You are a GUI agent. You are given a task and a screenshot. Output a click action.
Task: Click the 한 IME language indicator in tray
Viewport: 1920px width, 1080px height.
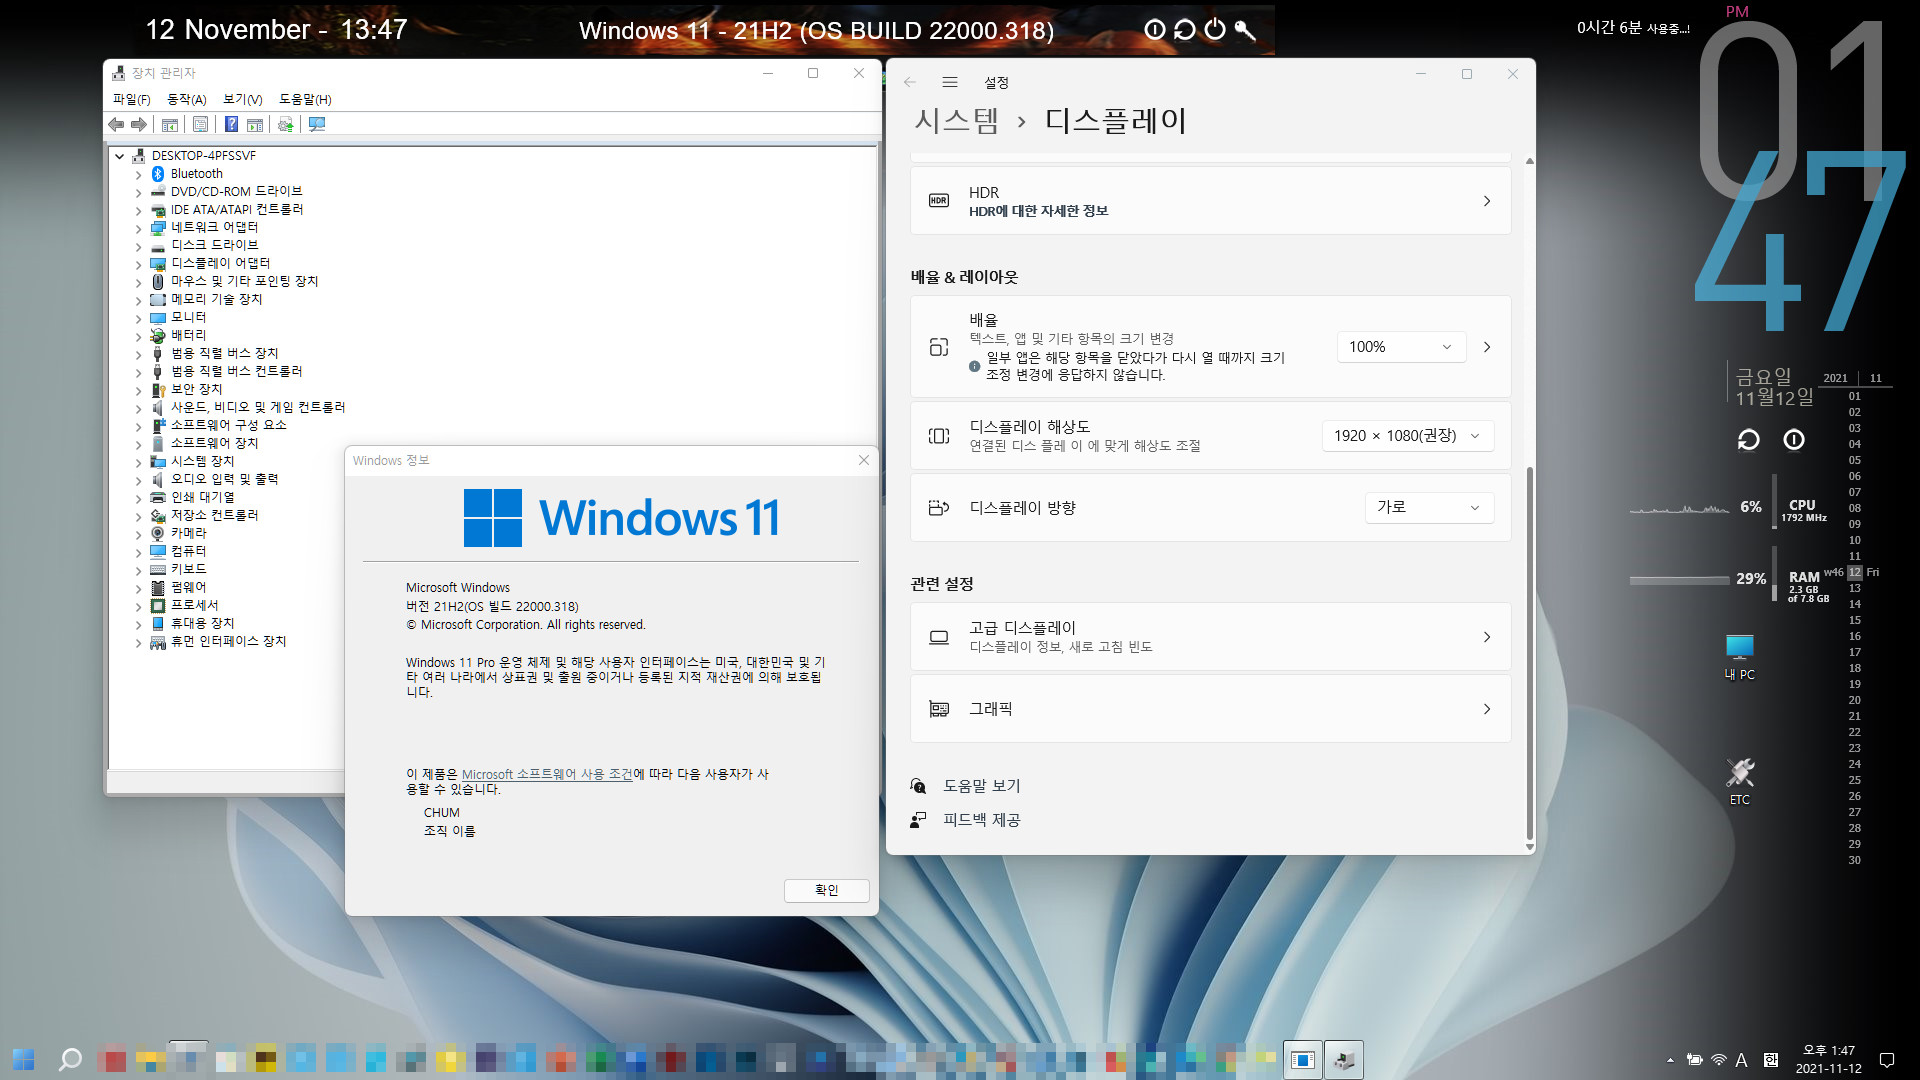click(1770, 1060)
